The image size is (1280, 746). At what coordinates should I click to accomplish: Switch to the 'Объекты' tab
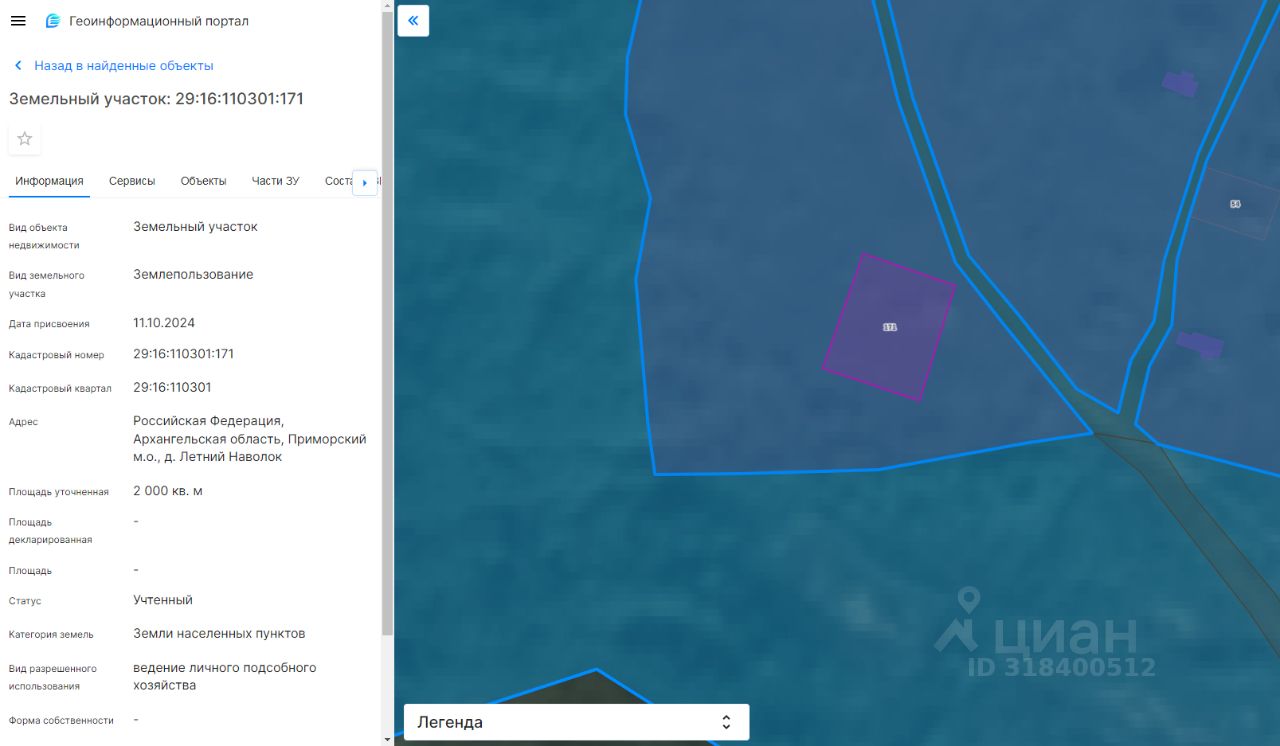click(x=203, y=181)
